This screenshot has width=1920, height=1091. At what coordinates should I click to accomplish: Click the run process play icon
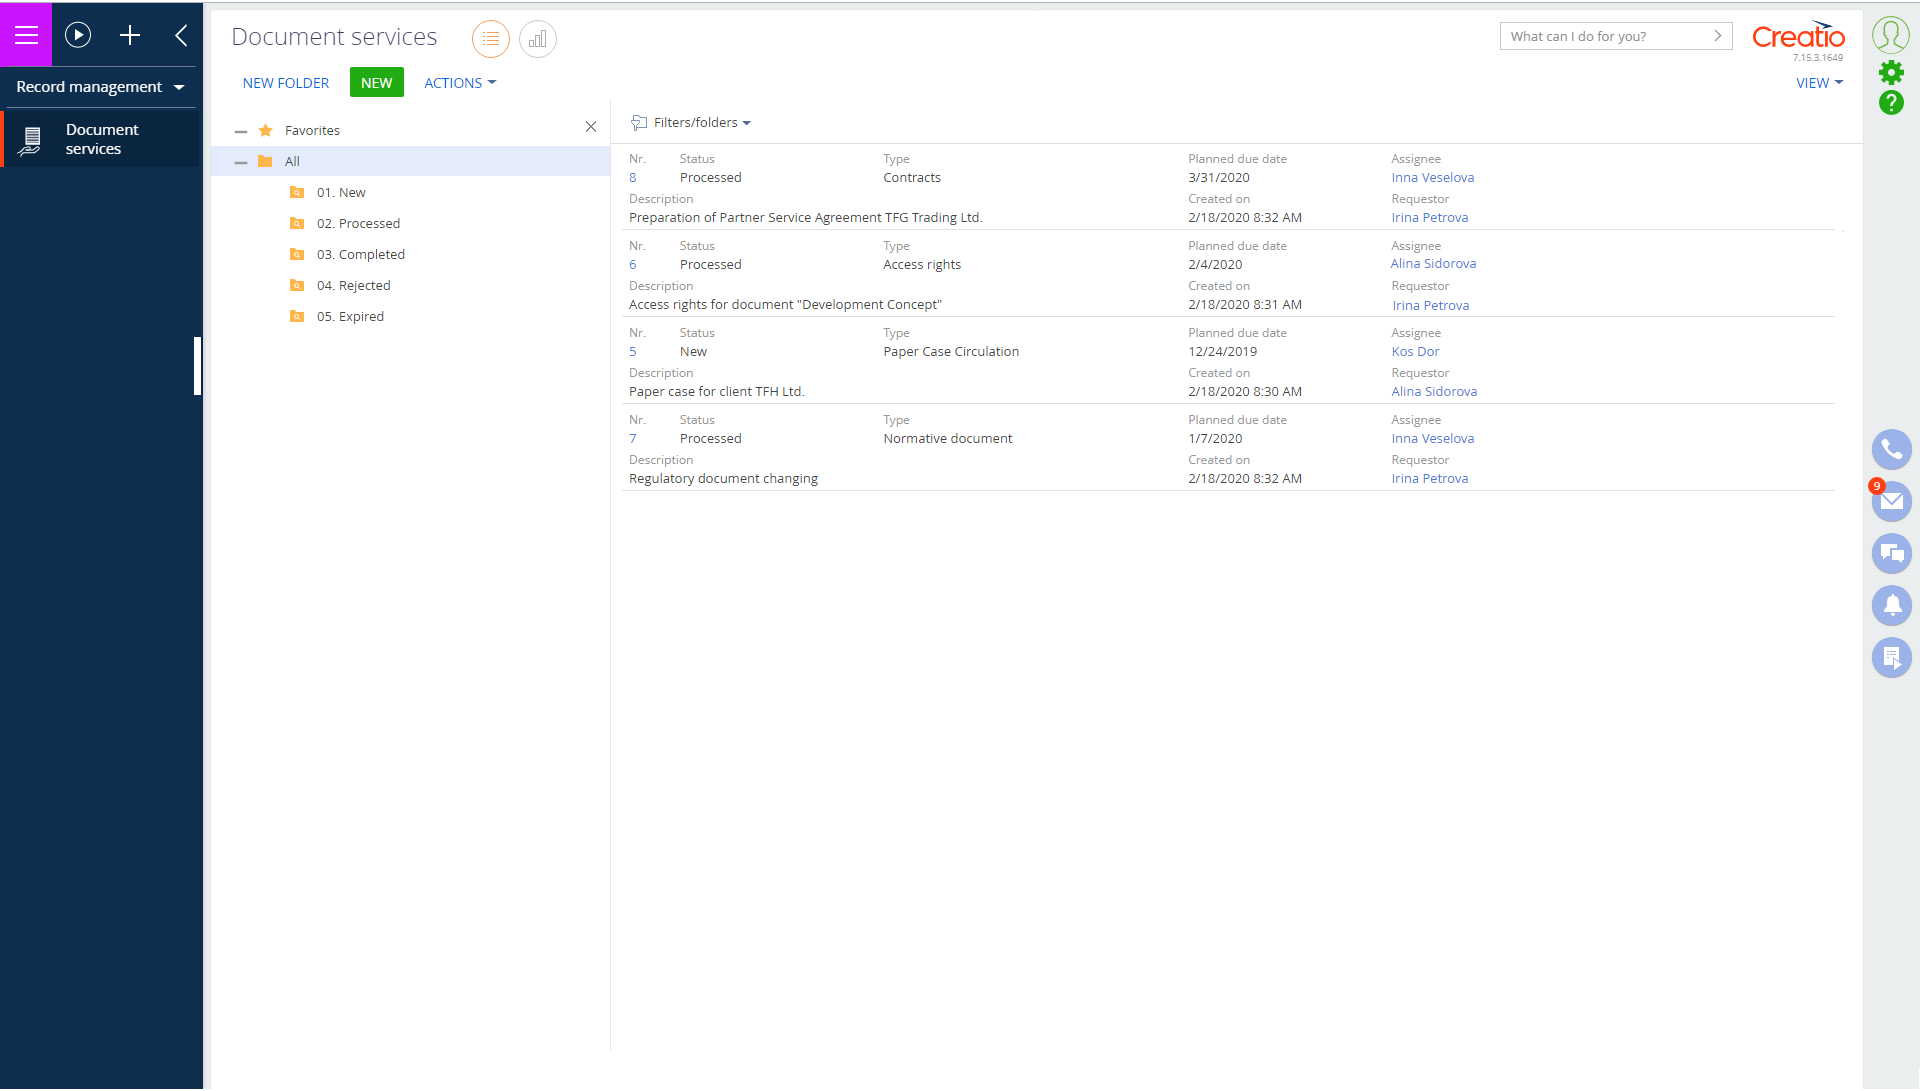(x=78, y=36)
